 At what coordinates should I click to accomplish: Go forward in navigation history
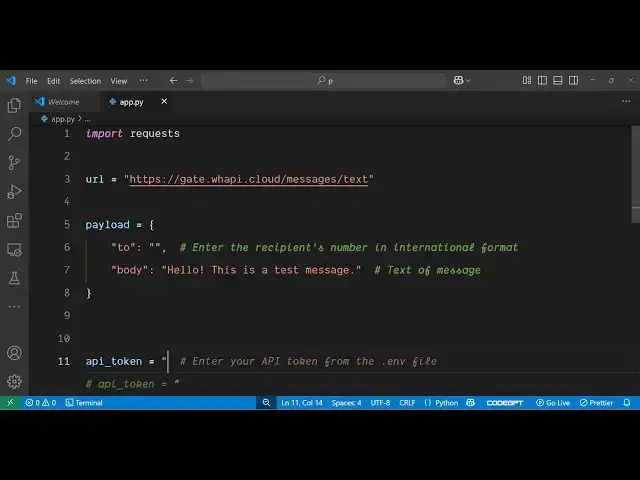pos(190,80)
